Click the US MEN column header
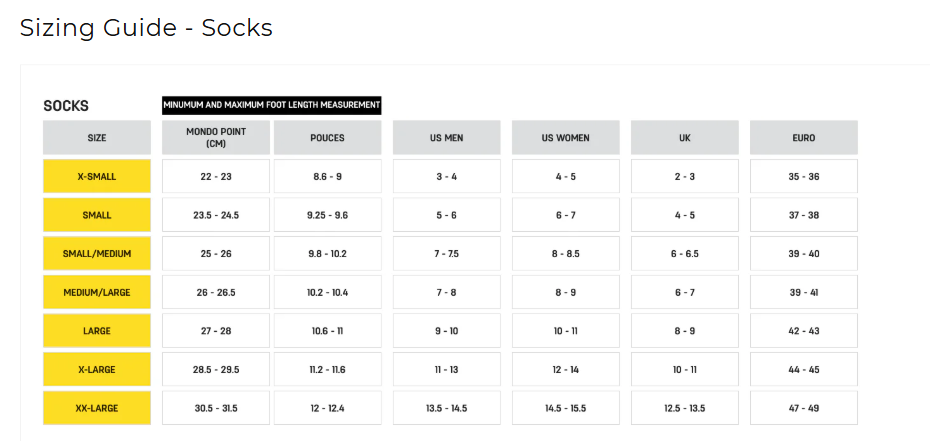The height and width of the screenshot is (441, 930). coord(447,138)
